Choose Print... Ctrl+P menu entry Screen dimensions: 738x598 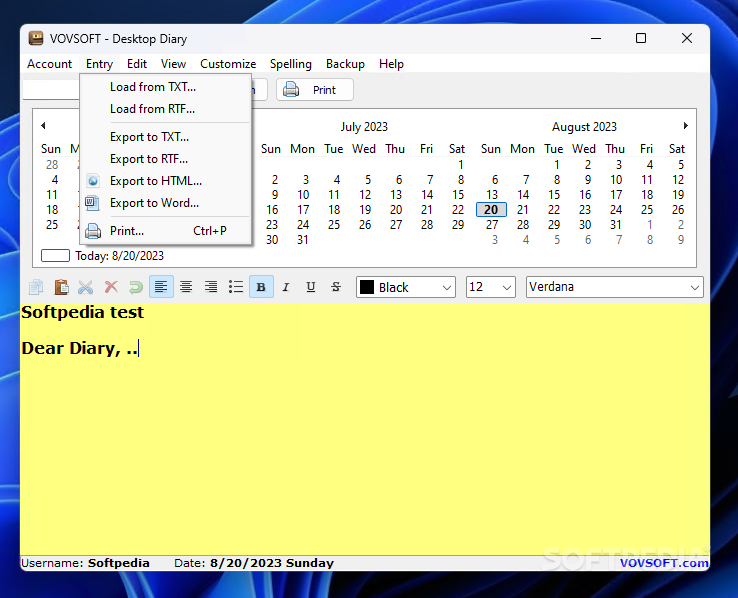pyautogui.click(x=165, y=231)
